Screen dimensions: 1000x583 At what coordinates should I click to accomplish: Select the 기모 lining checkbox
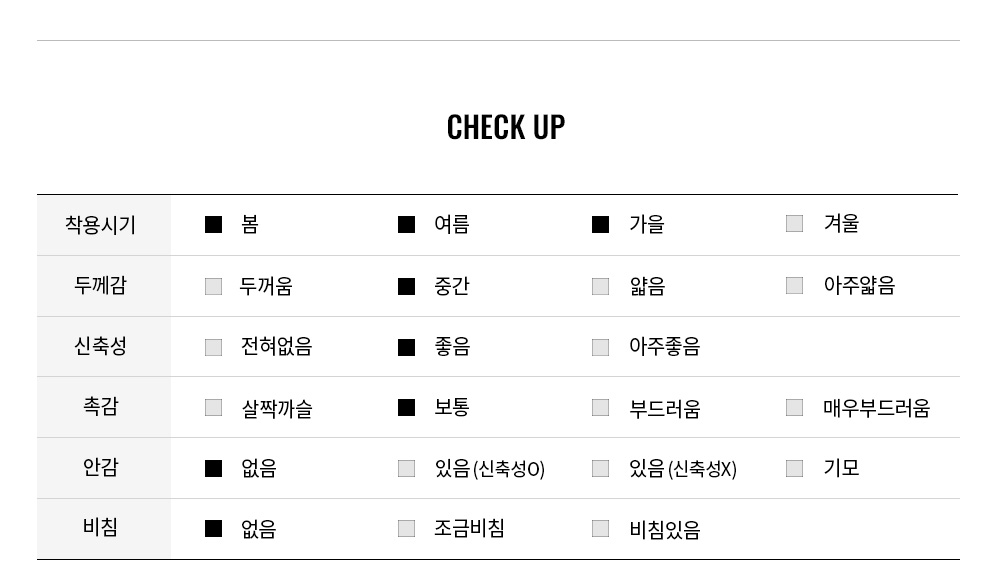[794, 469]
